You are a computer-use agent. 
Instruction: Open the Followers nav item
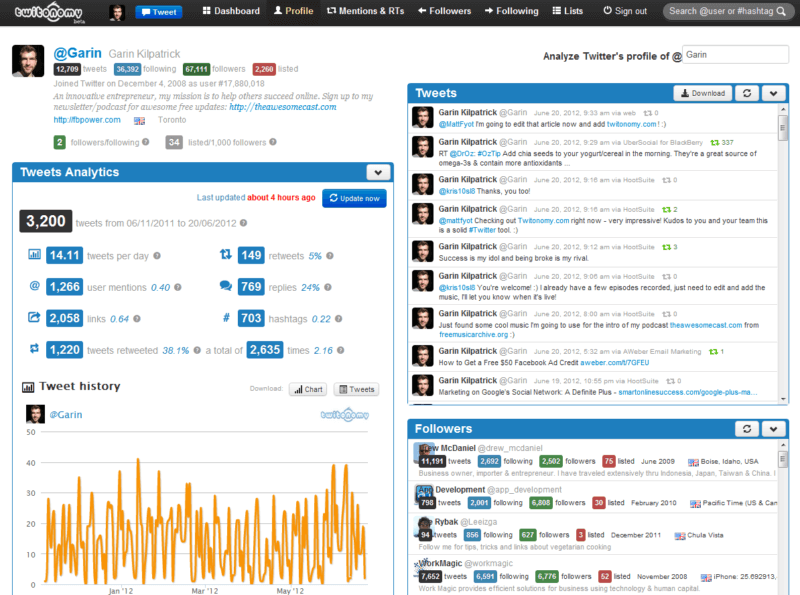(x=444, y=11)
